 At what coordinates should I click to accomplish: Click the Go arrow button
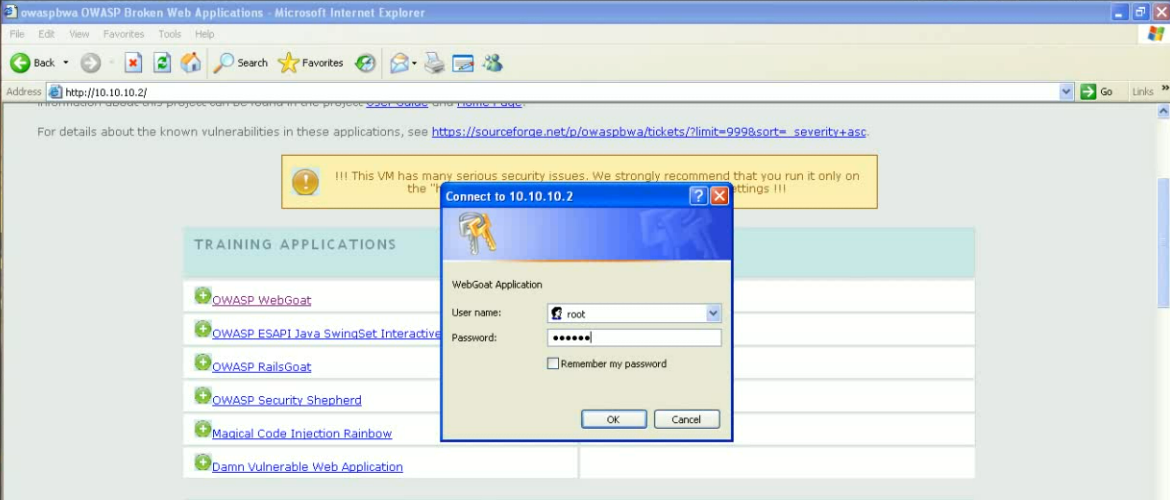tap(1097, 92)
